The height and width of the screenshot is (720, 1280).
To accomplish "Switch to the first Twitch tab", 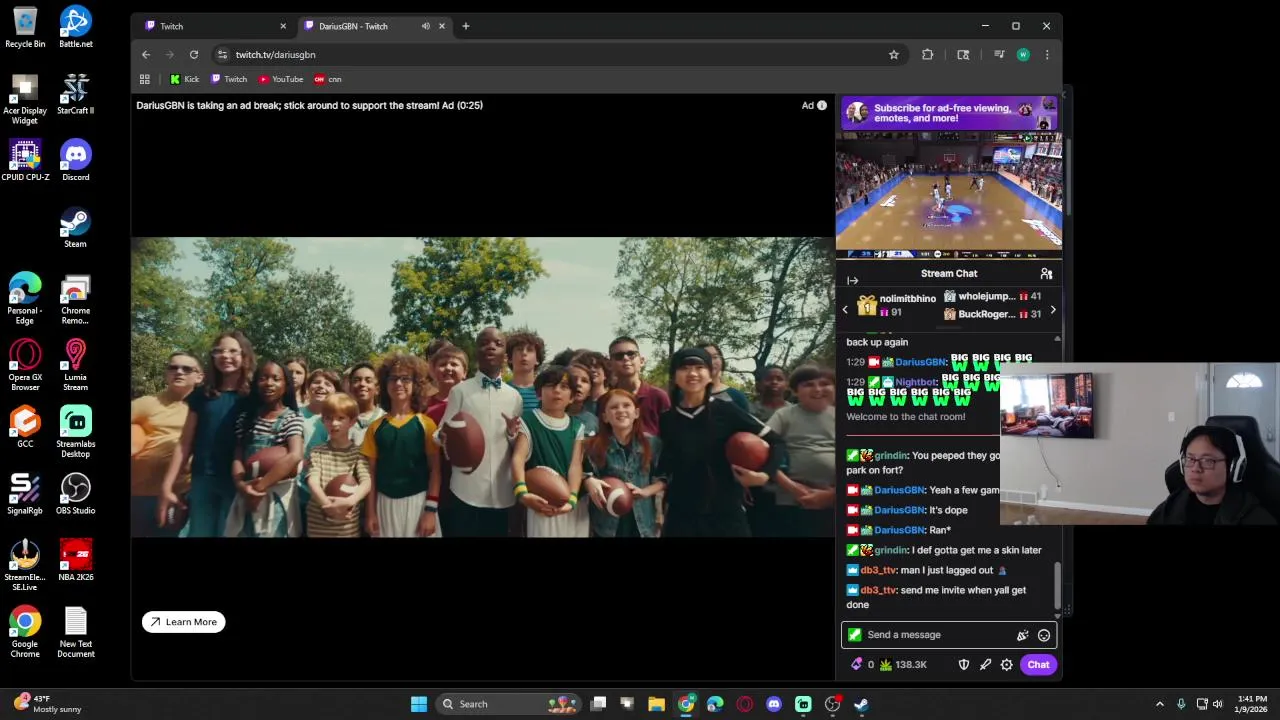I will pos(213,26).
